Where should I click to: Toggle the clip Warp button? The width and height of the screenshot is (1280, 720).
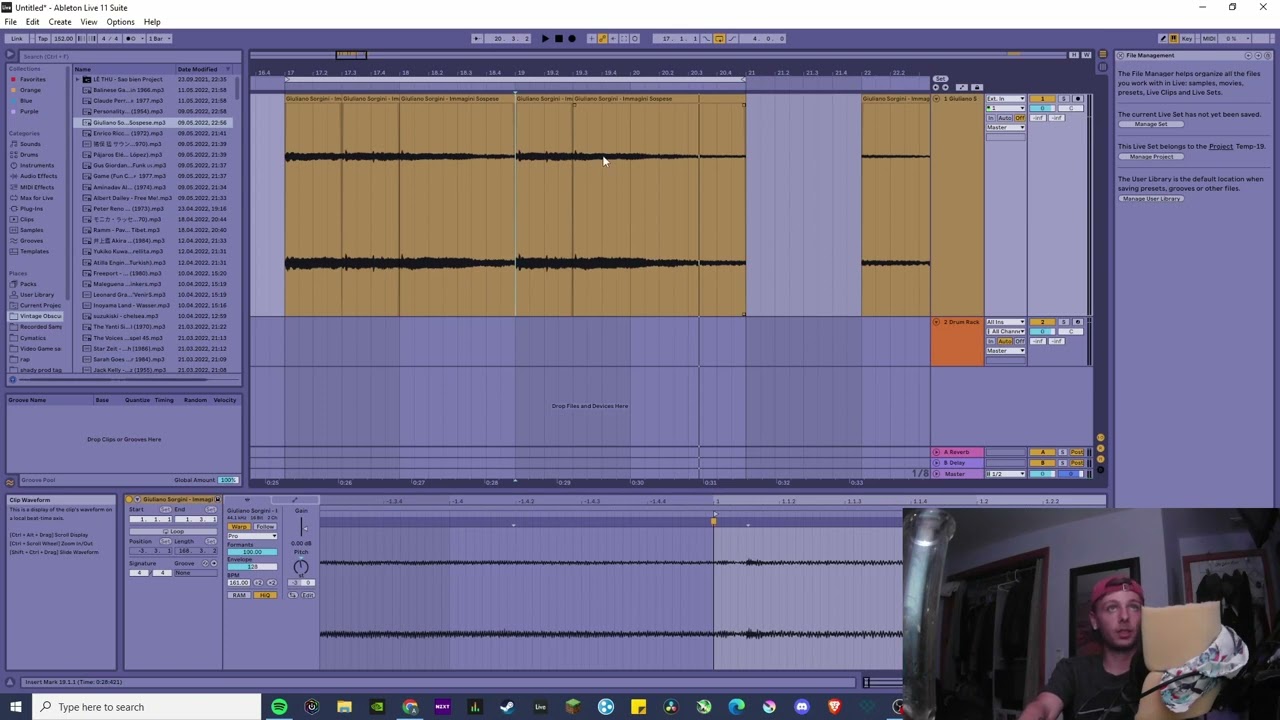[x=239, y=527]
